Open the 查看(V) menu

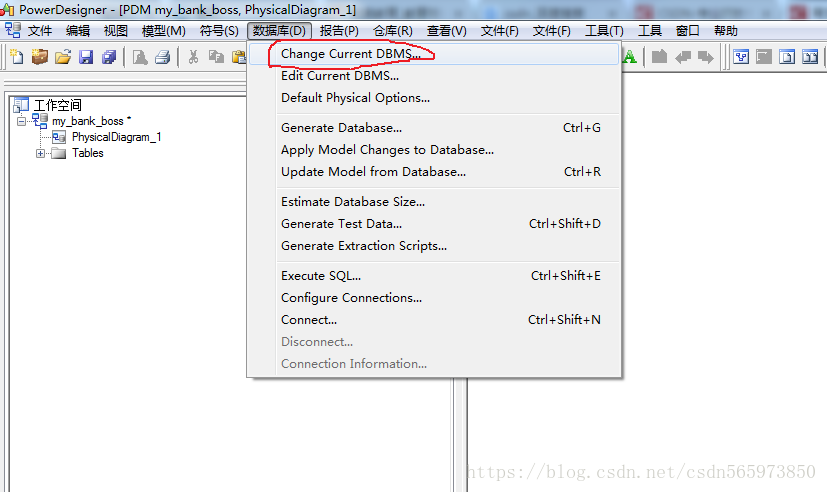click(447, 31)
